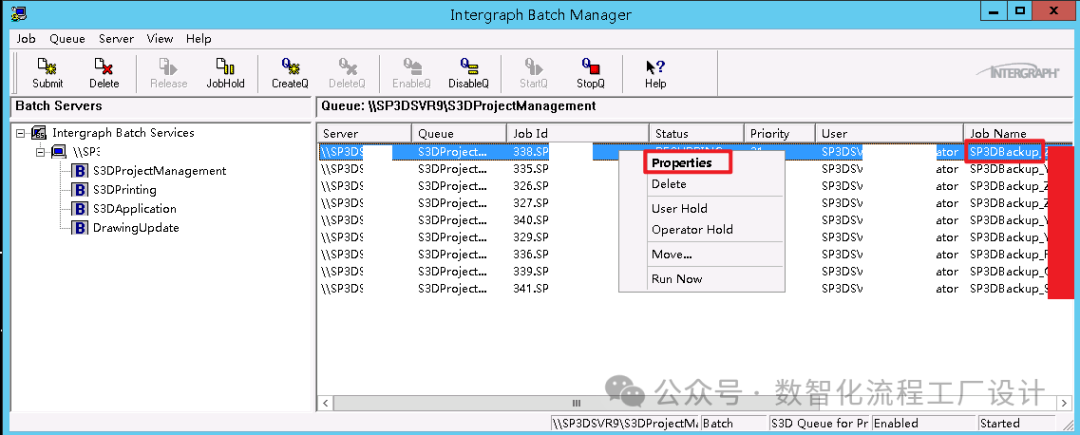The image size is (1080, 435).
Task: Click the Delete job toolbar icon
Action: tap(104, 67)
